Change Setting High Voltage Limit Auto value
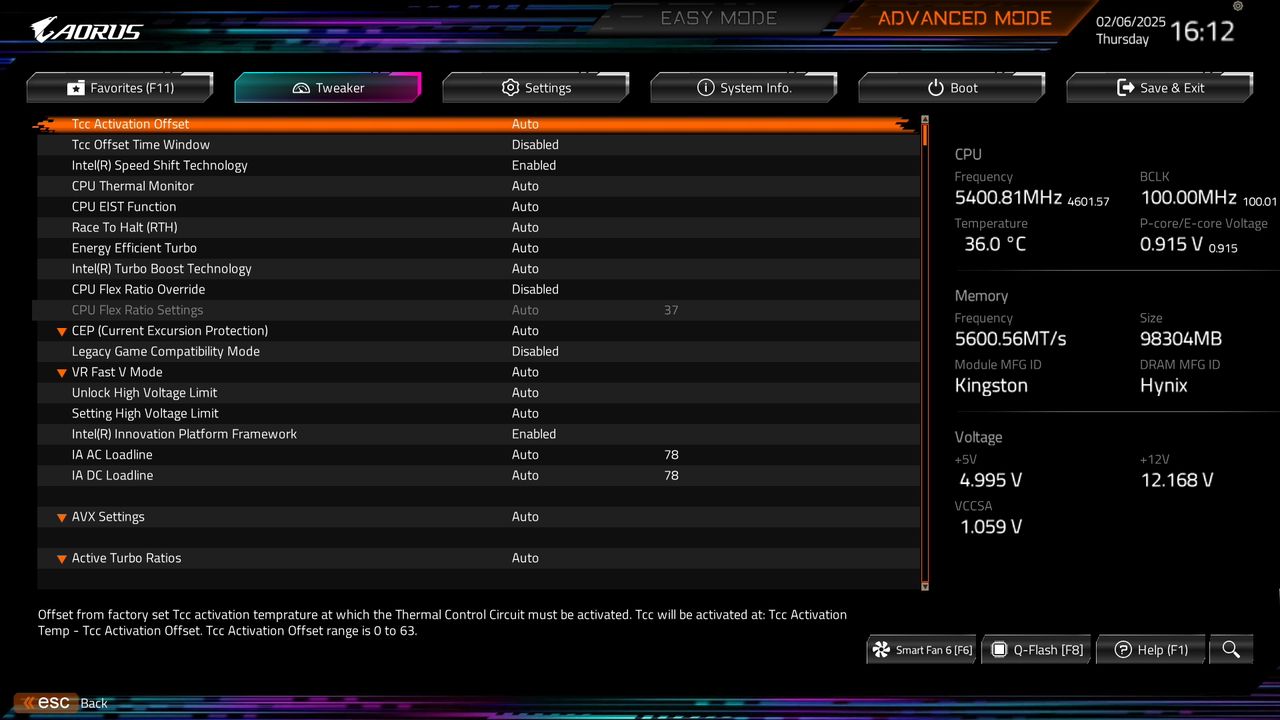Image resolution: width=1280 pixels, height=720 pixels. (525, 413)
